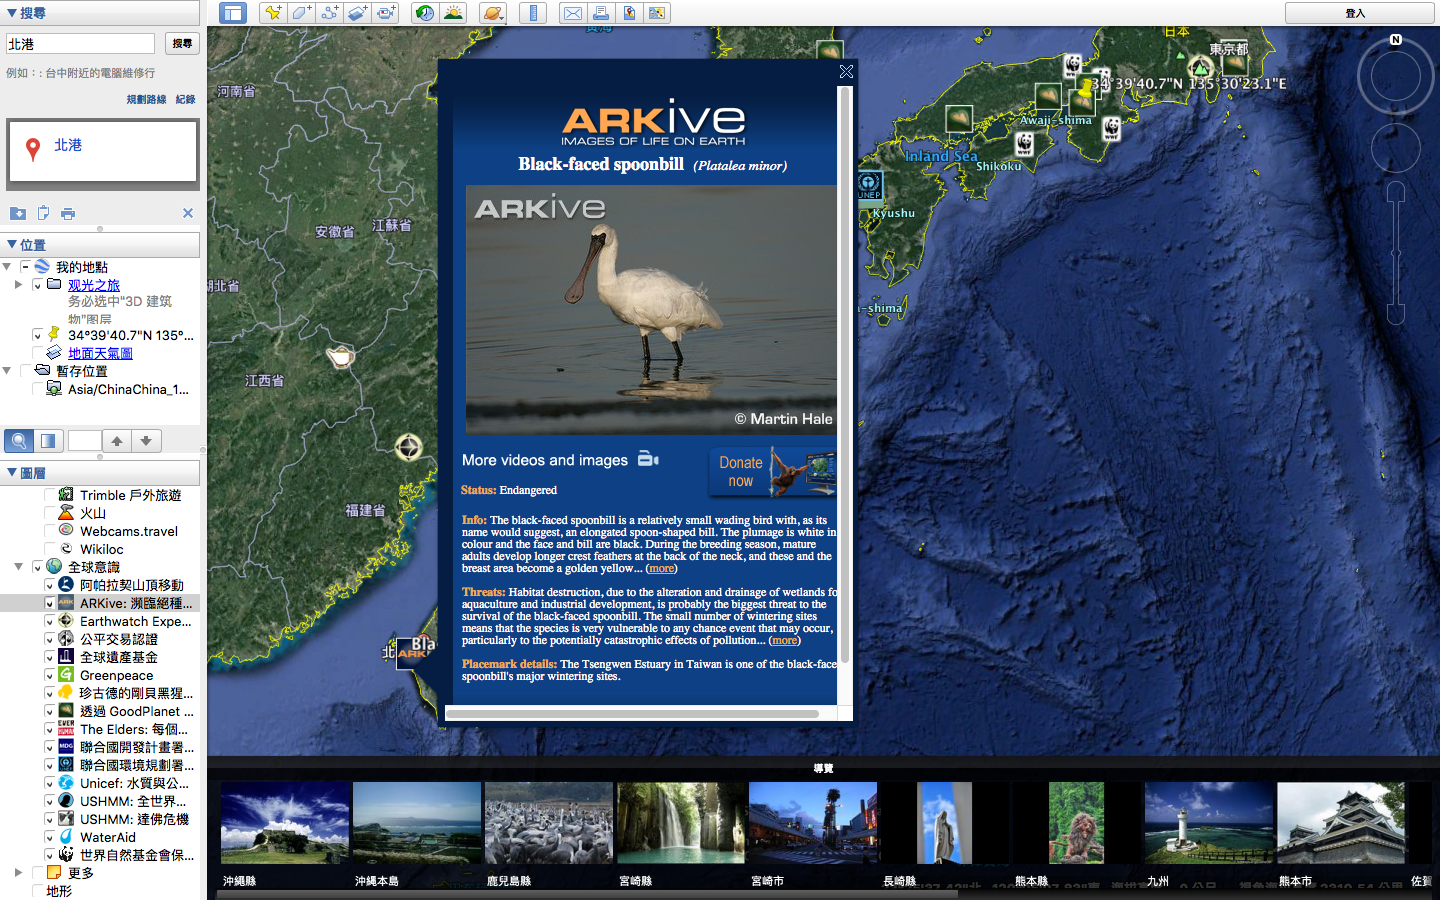Uncheck the Greenpeace layer checkbox
This screenshot has height=900, width=1440.
(x=50, y=675)
